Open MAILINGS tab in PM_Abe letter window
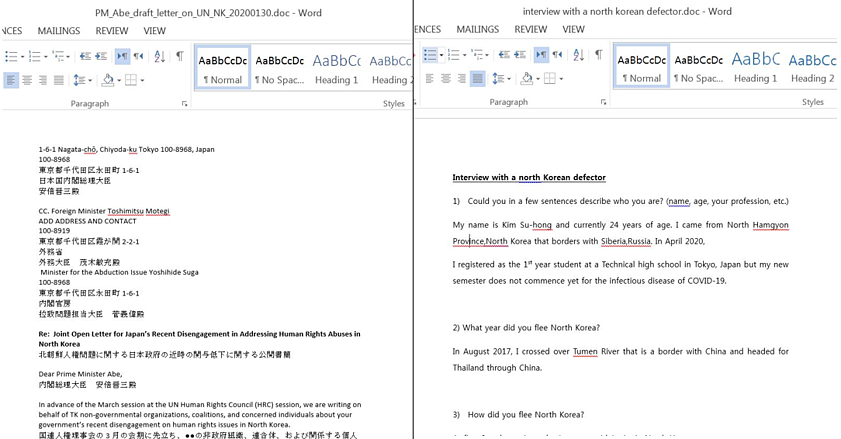841x439 pixels. [59, 31]
